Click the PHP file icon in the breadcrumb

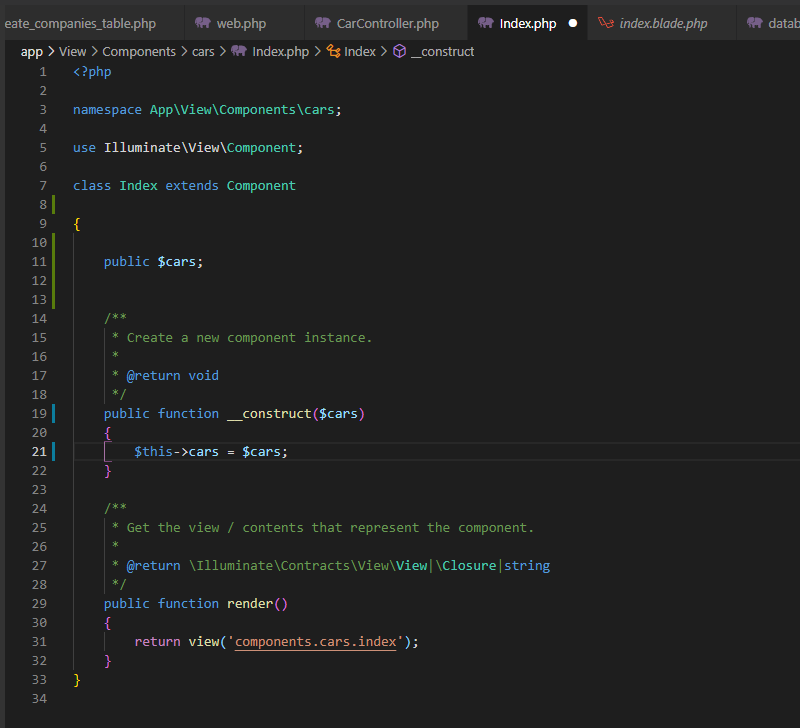[239, 51]
